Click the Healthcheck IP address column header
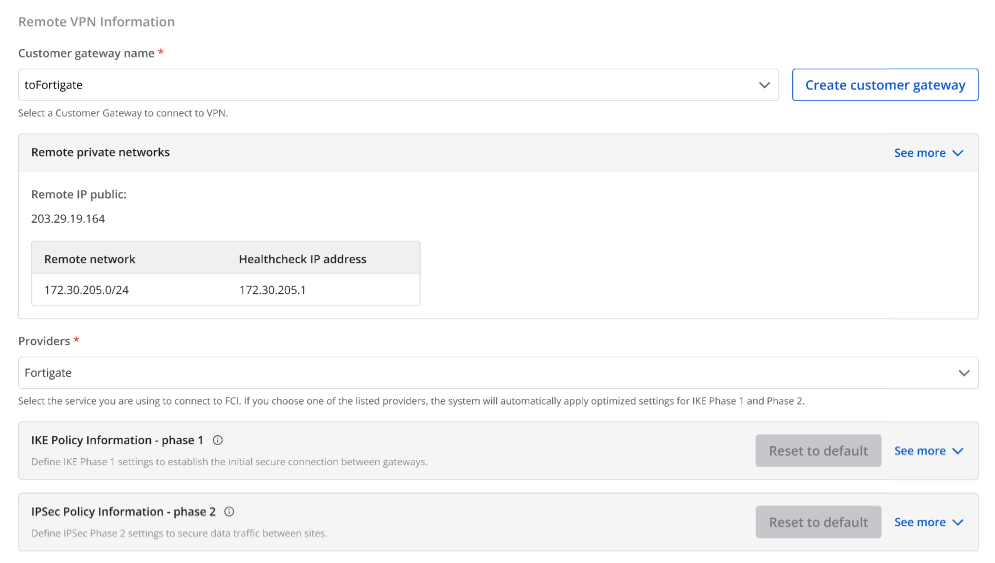The image size is (995, 563). pos(302,259)
